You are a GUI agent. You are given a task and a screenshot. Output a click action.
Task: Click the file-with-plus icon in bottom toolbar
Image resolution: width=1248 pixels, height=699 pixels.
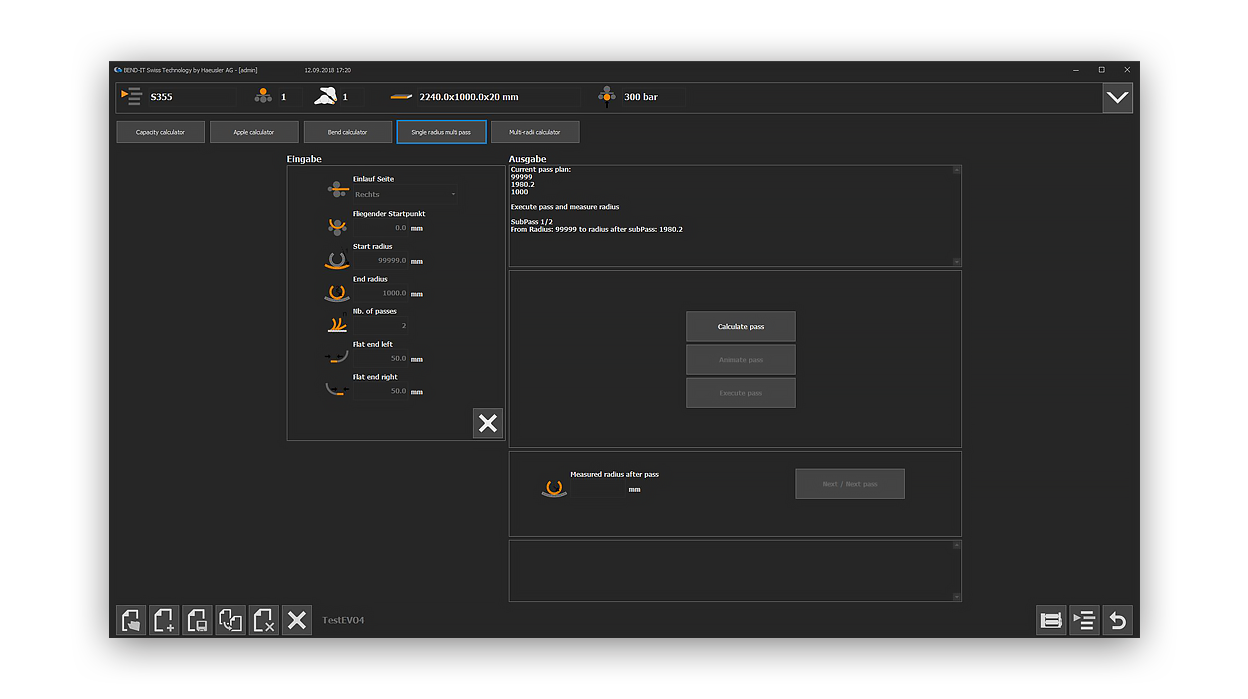coord(164,620)
